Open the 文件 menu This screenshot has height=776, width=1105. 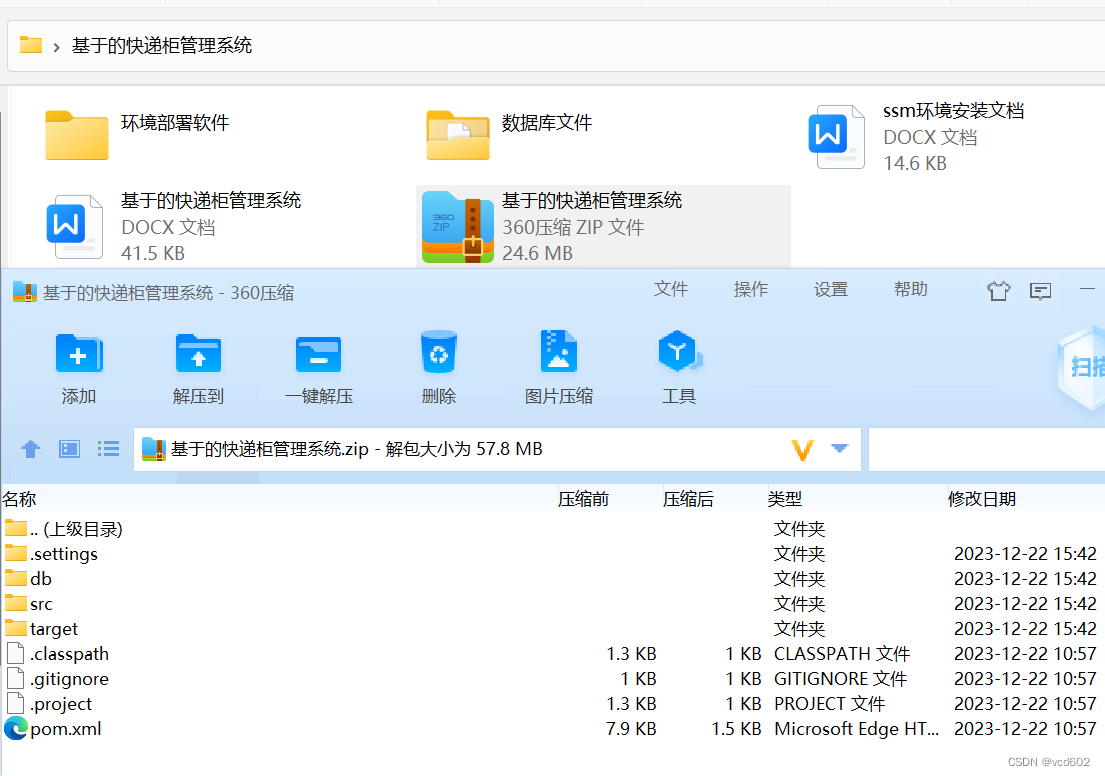(x=670, y=289)
